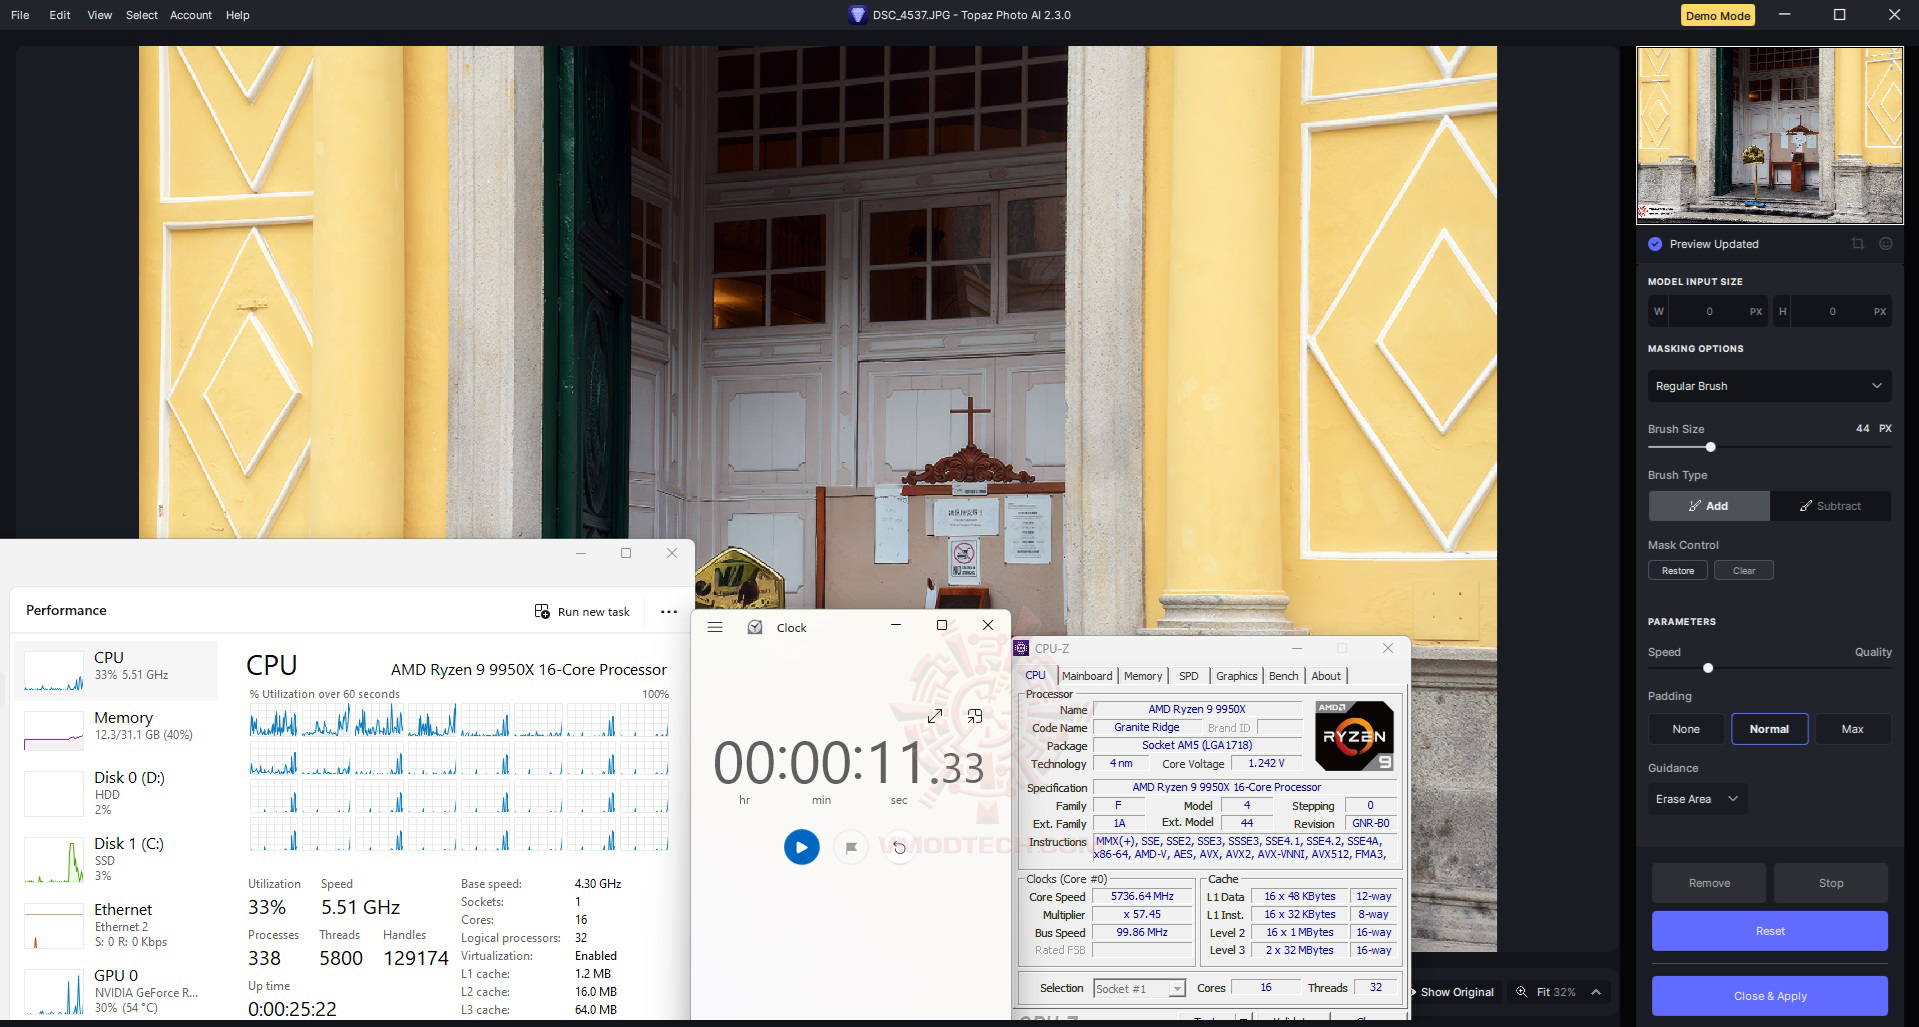1919x1027 pixels.
Task: Click the Core Speed value 5736.64 MHz in CPU-Z
Action: tap(1142, 896)
